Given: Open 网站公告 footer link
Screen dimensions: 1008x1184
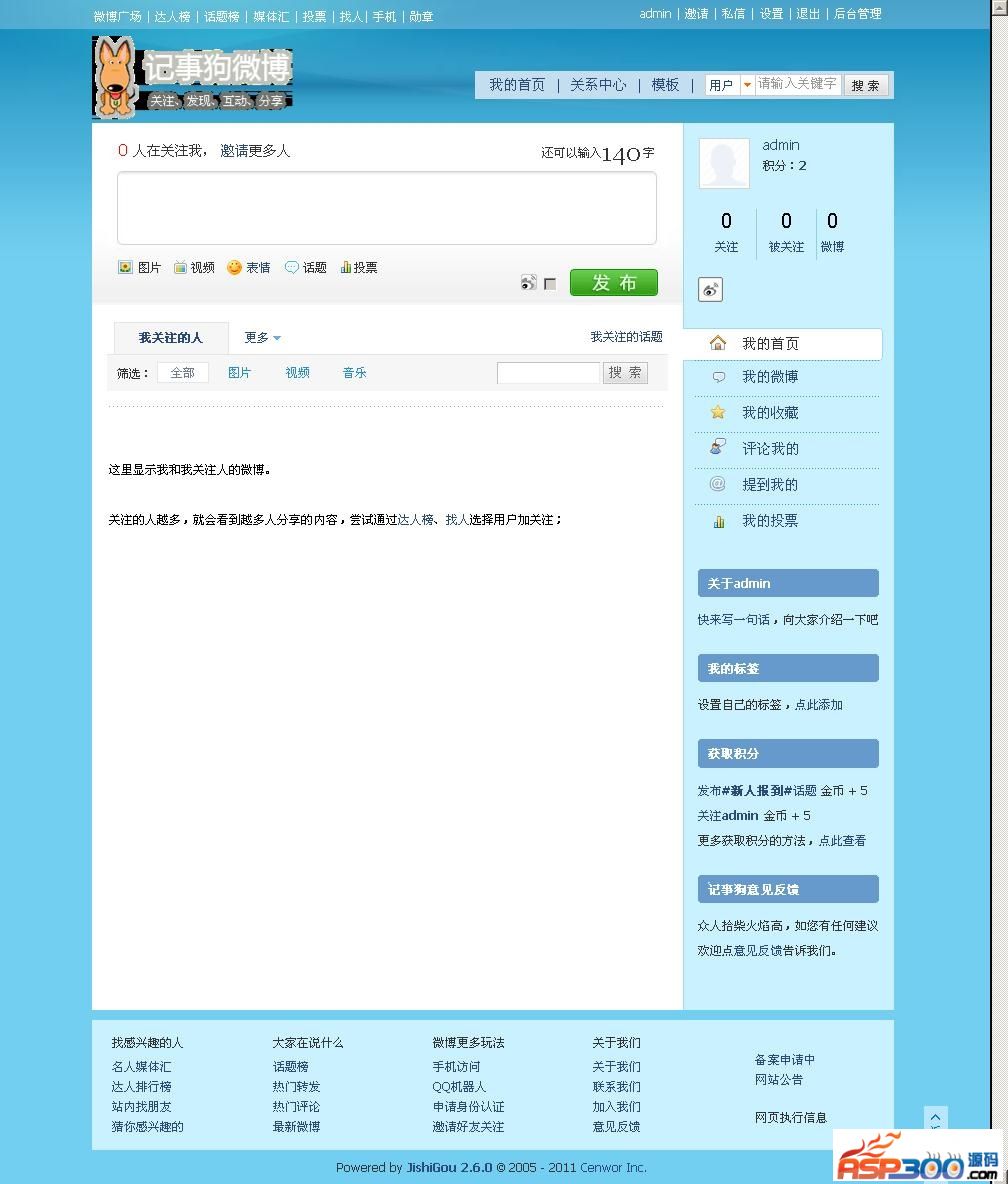Looking at the screenshot, I should [x=778, y=1080].
